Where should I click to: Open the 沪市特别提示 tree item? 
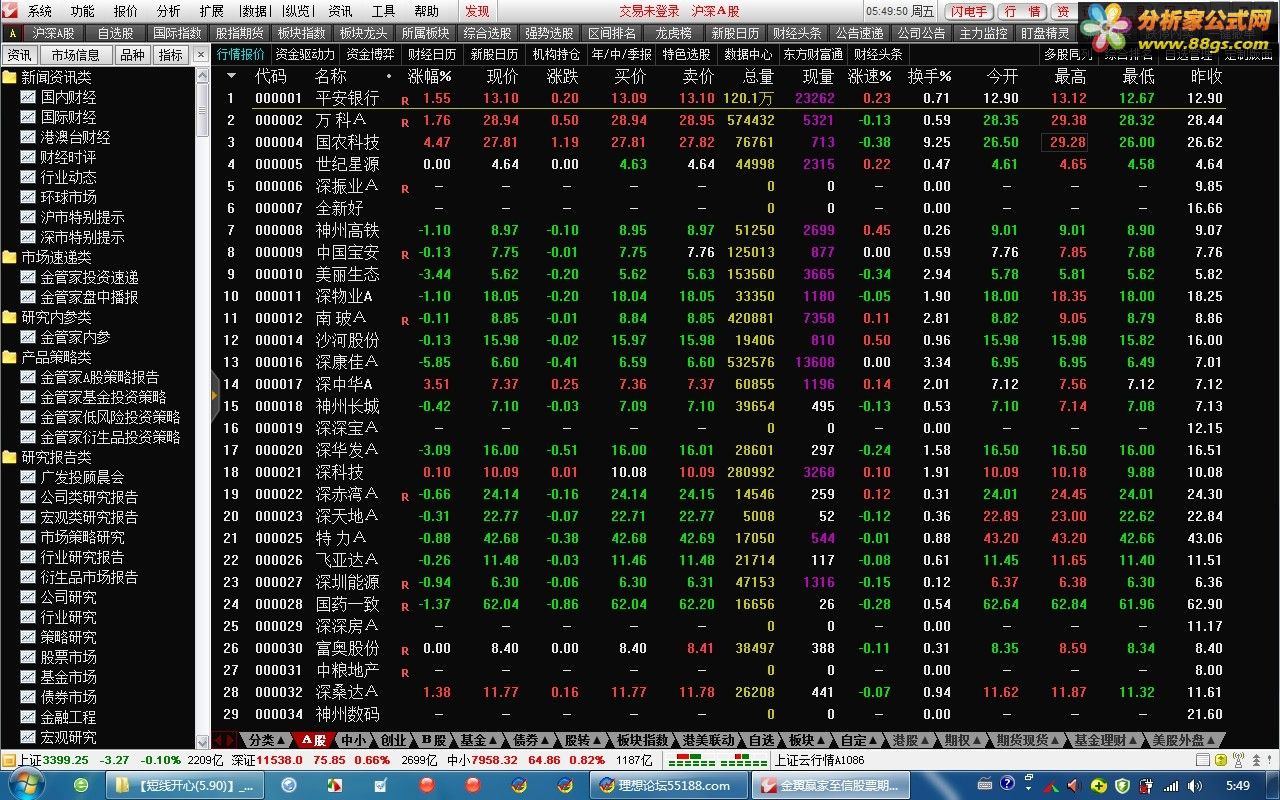(82, 217)
